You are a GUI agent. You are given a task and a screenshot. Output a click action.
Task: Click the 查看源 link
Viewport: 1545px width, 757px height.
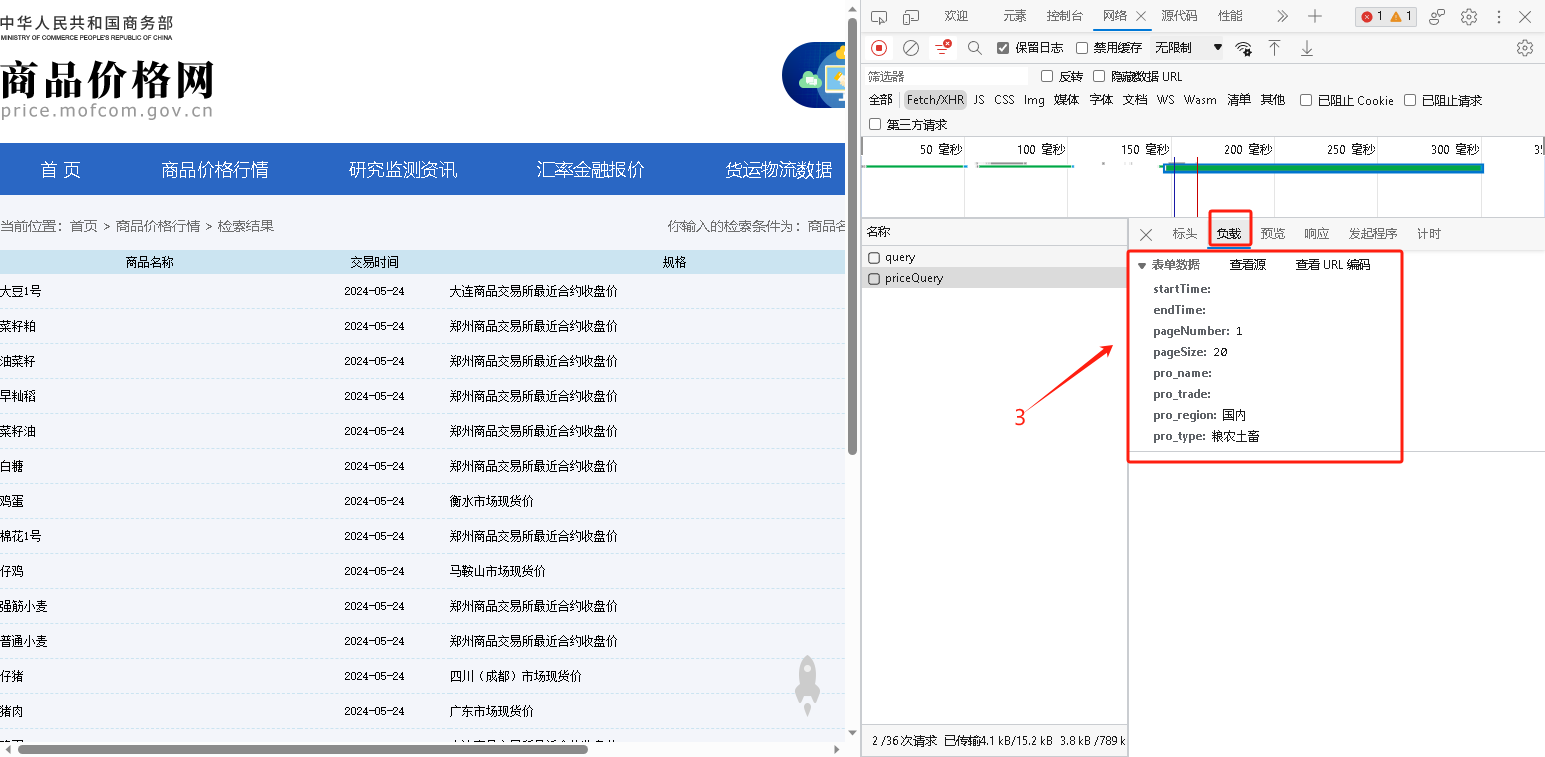[x=1247, y=265]
